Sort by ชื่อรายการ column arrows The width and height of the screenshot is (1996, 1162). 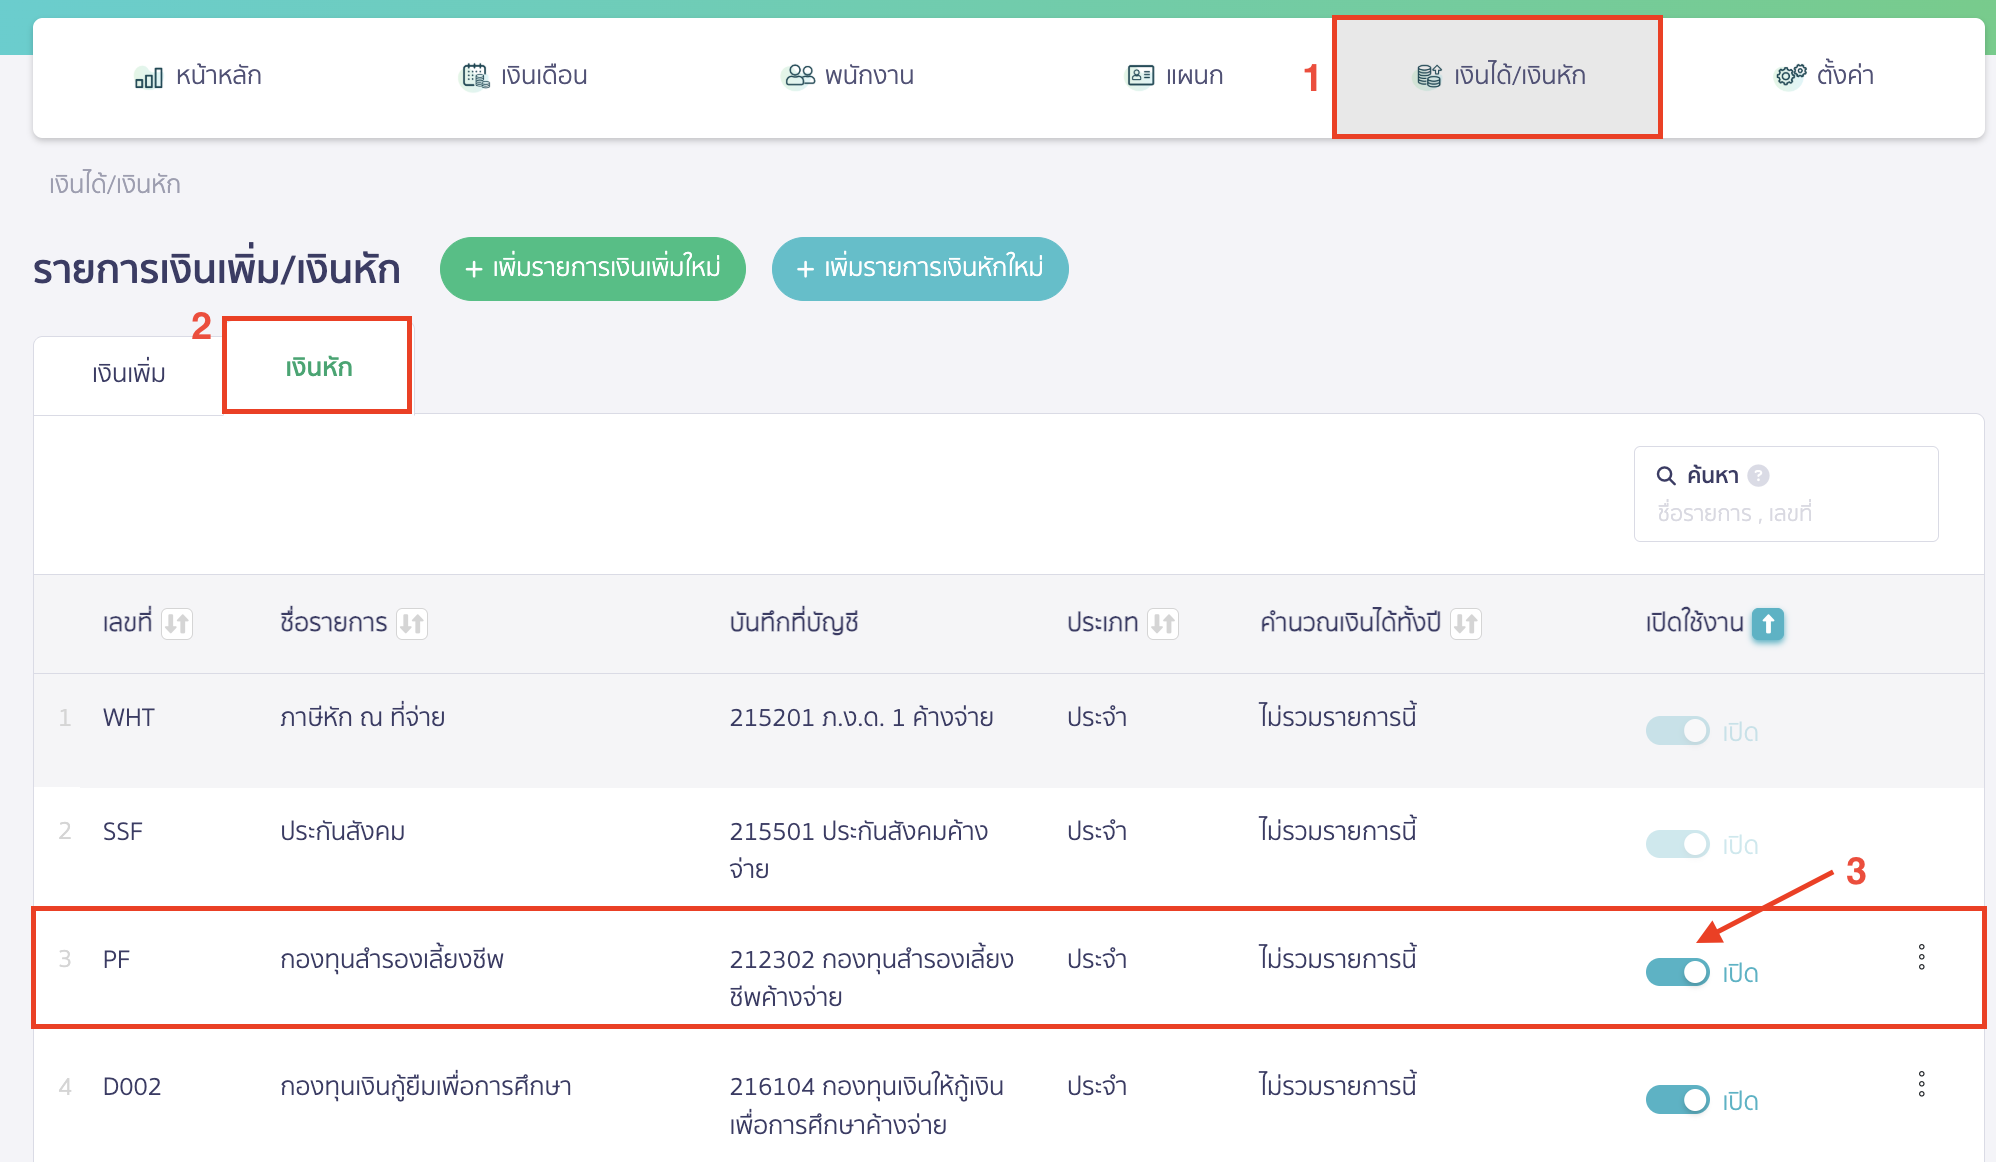[412, 623]
